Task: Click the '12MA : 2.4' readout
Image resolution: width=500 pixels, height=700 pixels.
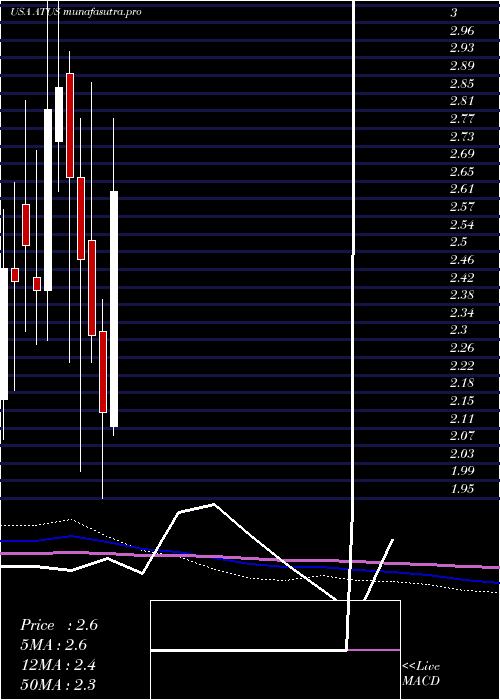Action: click(x=58, y=665)
